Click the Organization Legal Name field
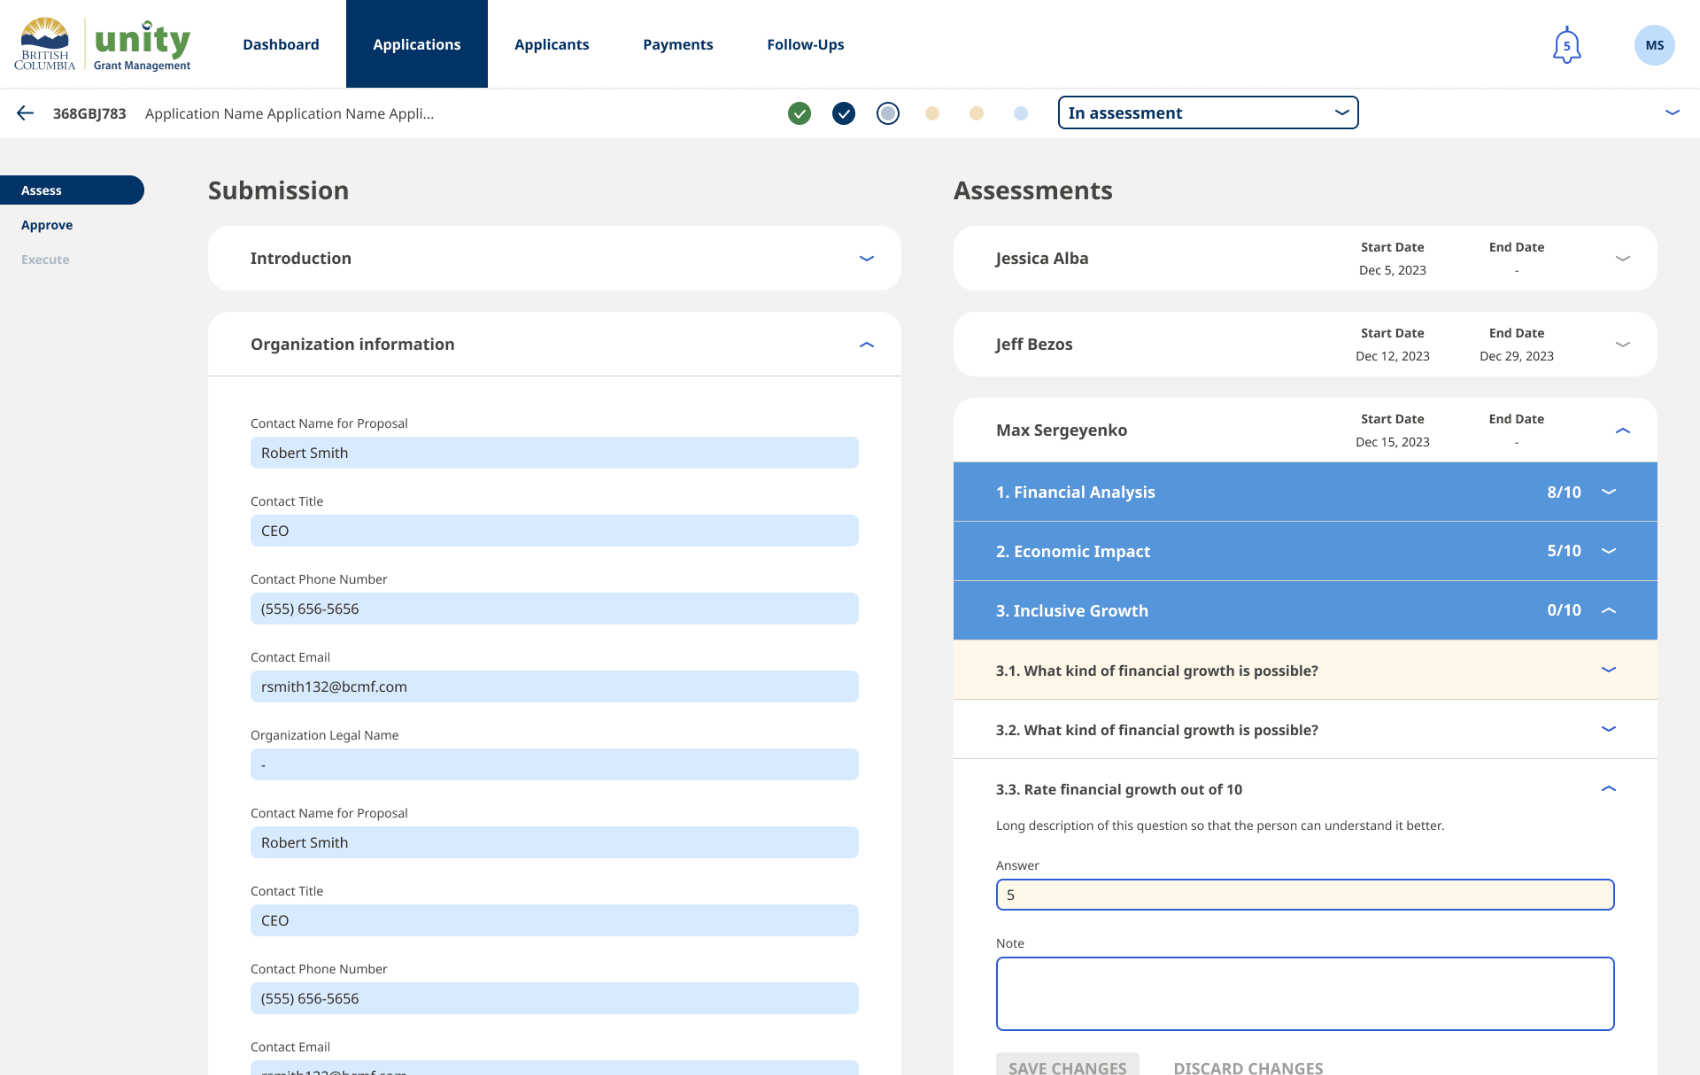The image size is (1700, 1075). pos(554,765)
